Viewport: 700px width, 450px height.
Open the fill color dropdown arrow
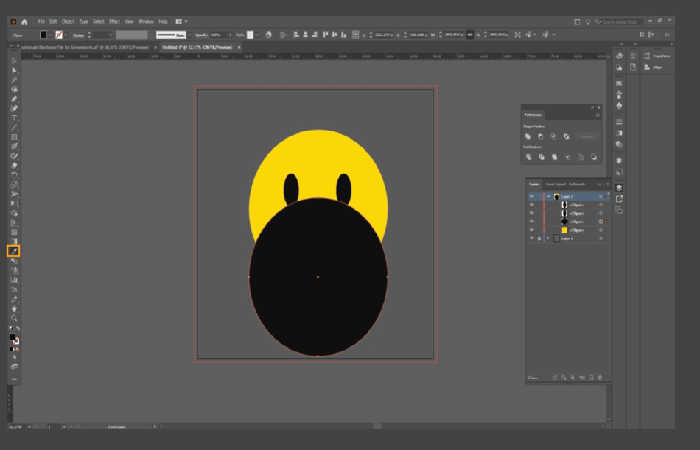click(x=50, y=35)
